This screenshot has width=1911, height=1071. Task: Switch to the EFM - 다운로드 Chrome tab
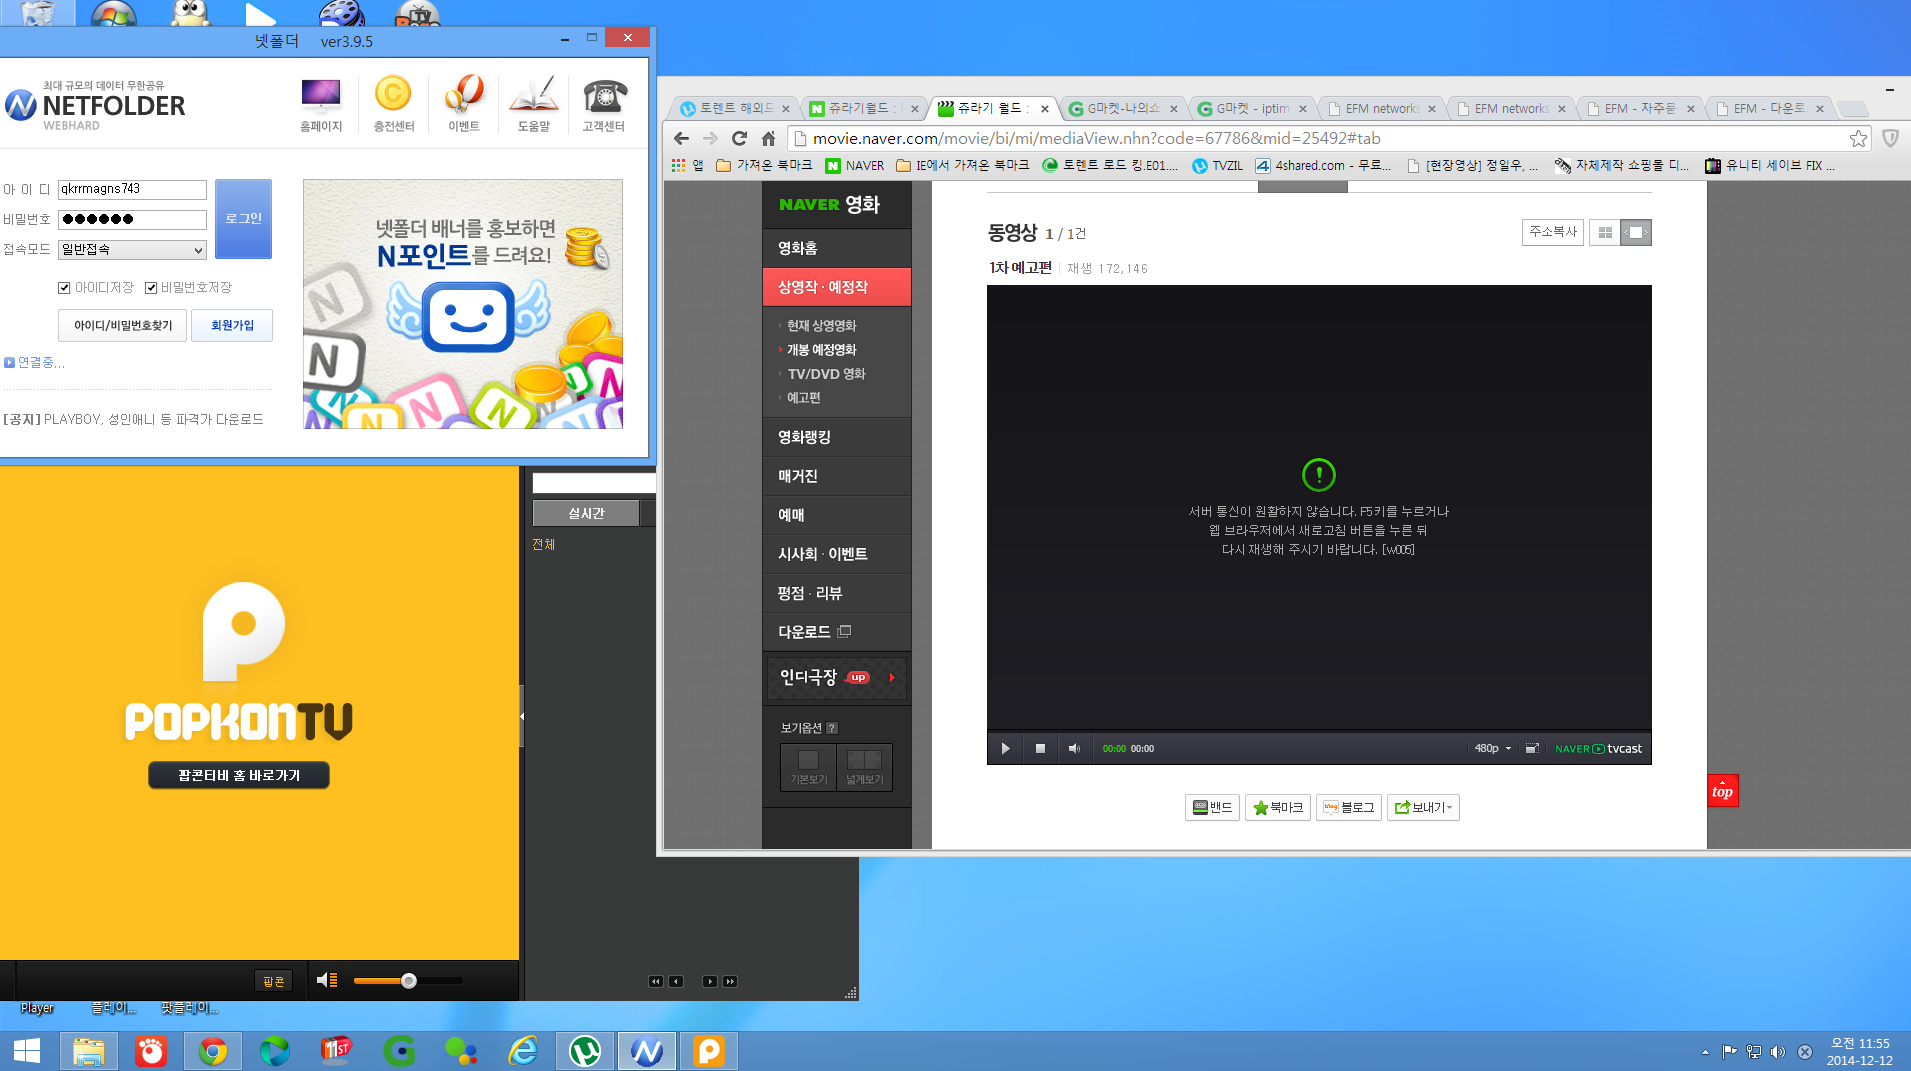1771,108
